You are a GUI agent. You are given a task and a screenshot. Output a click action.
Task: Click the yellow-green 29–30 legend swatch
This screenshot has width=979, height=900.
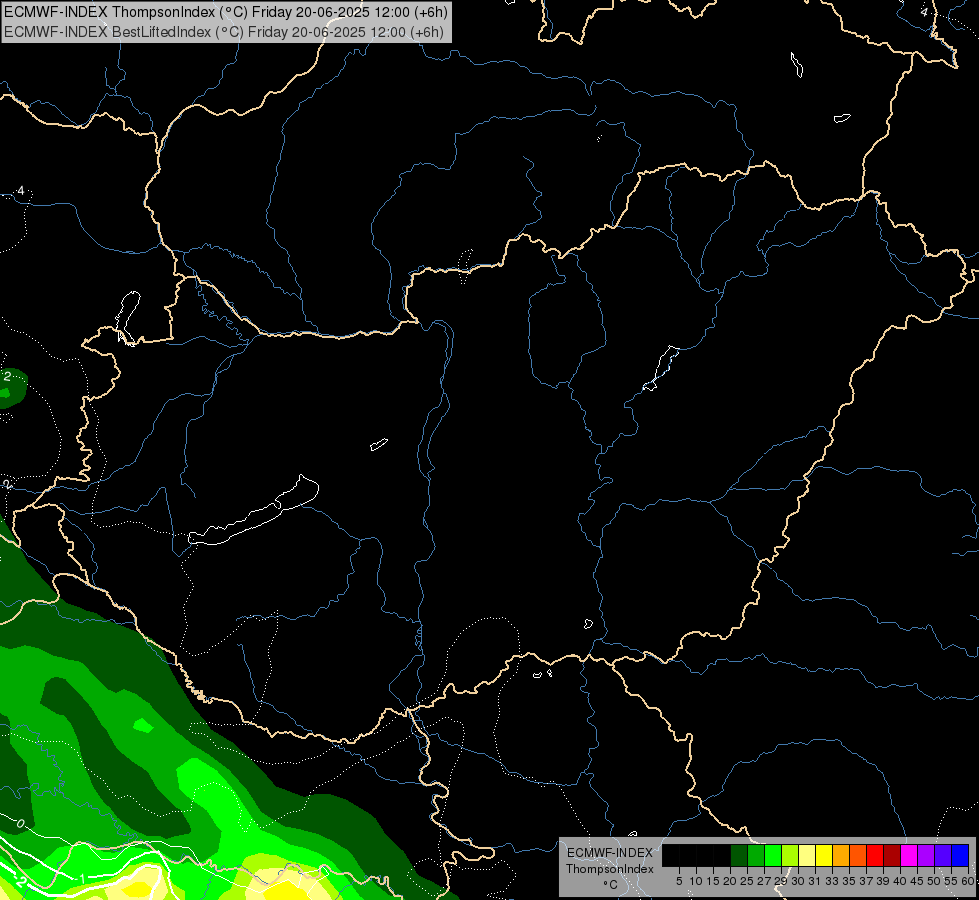(790, 855)
